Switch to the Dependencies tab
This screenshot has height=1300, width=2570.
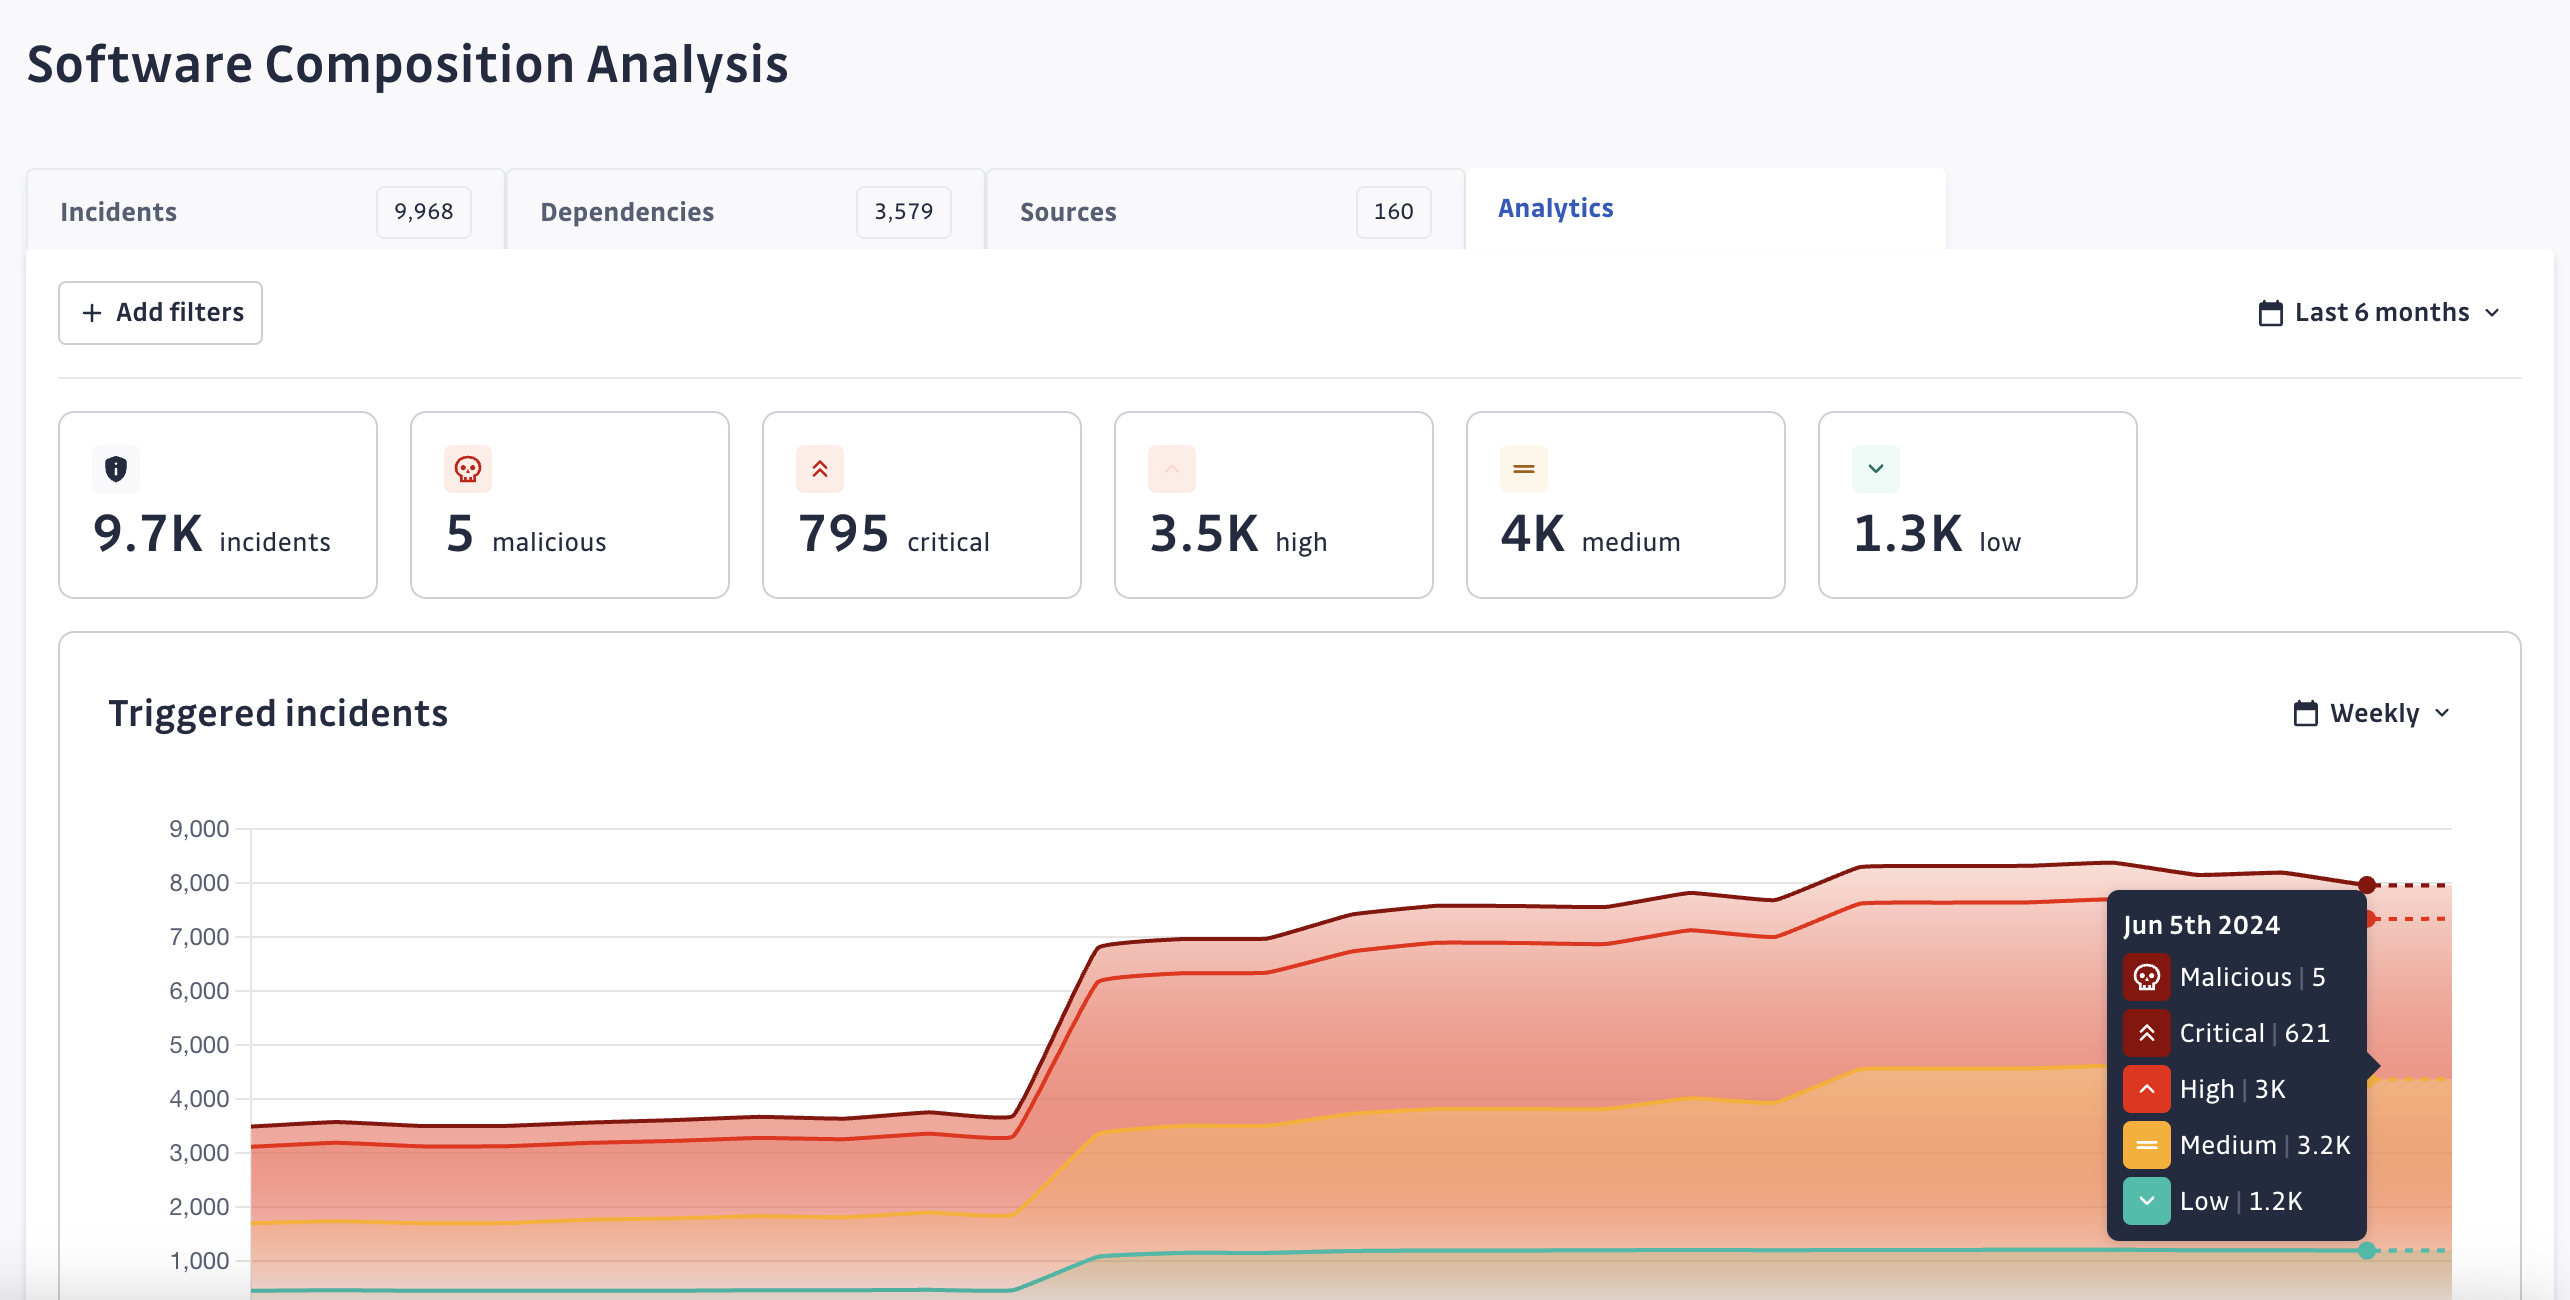[745, 211]
